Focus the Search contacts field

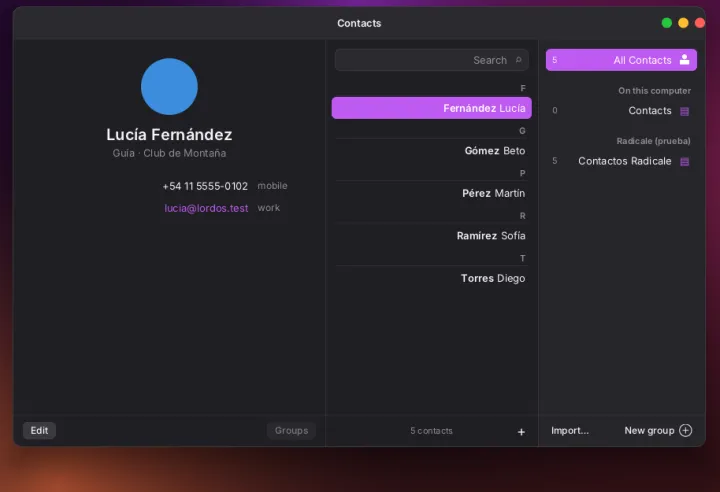(432, 60)
